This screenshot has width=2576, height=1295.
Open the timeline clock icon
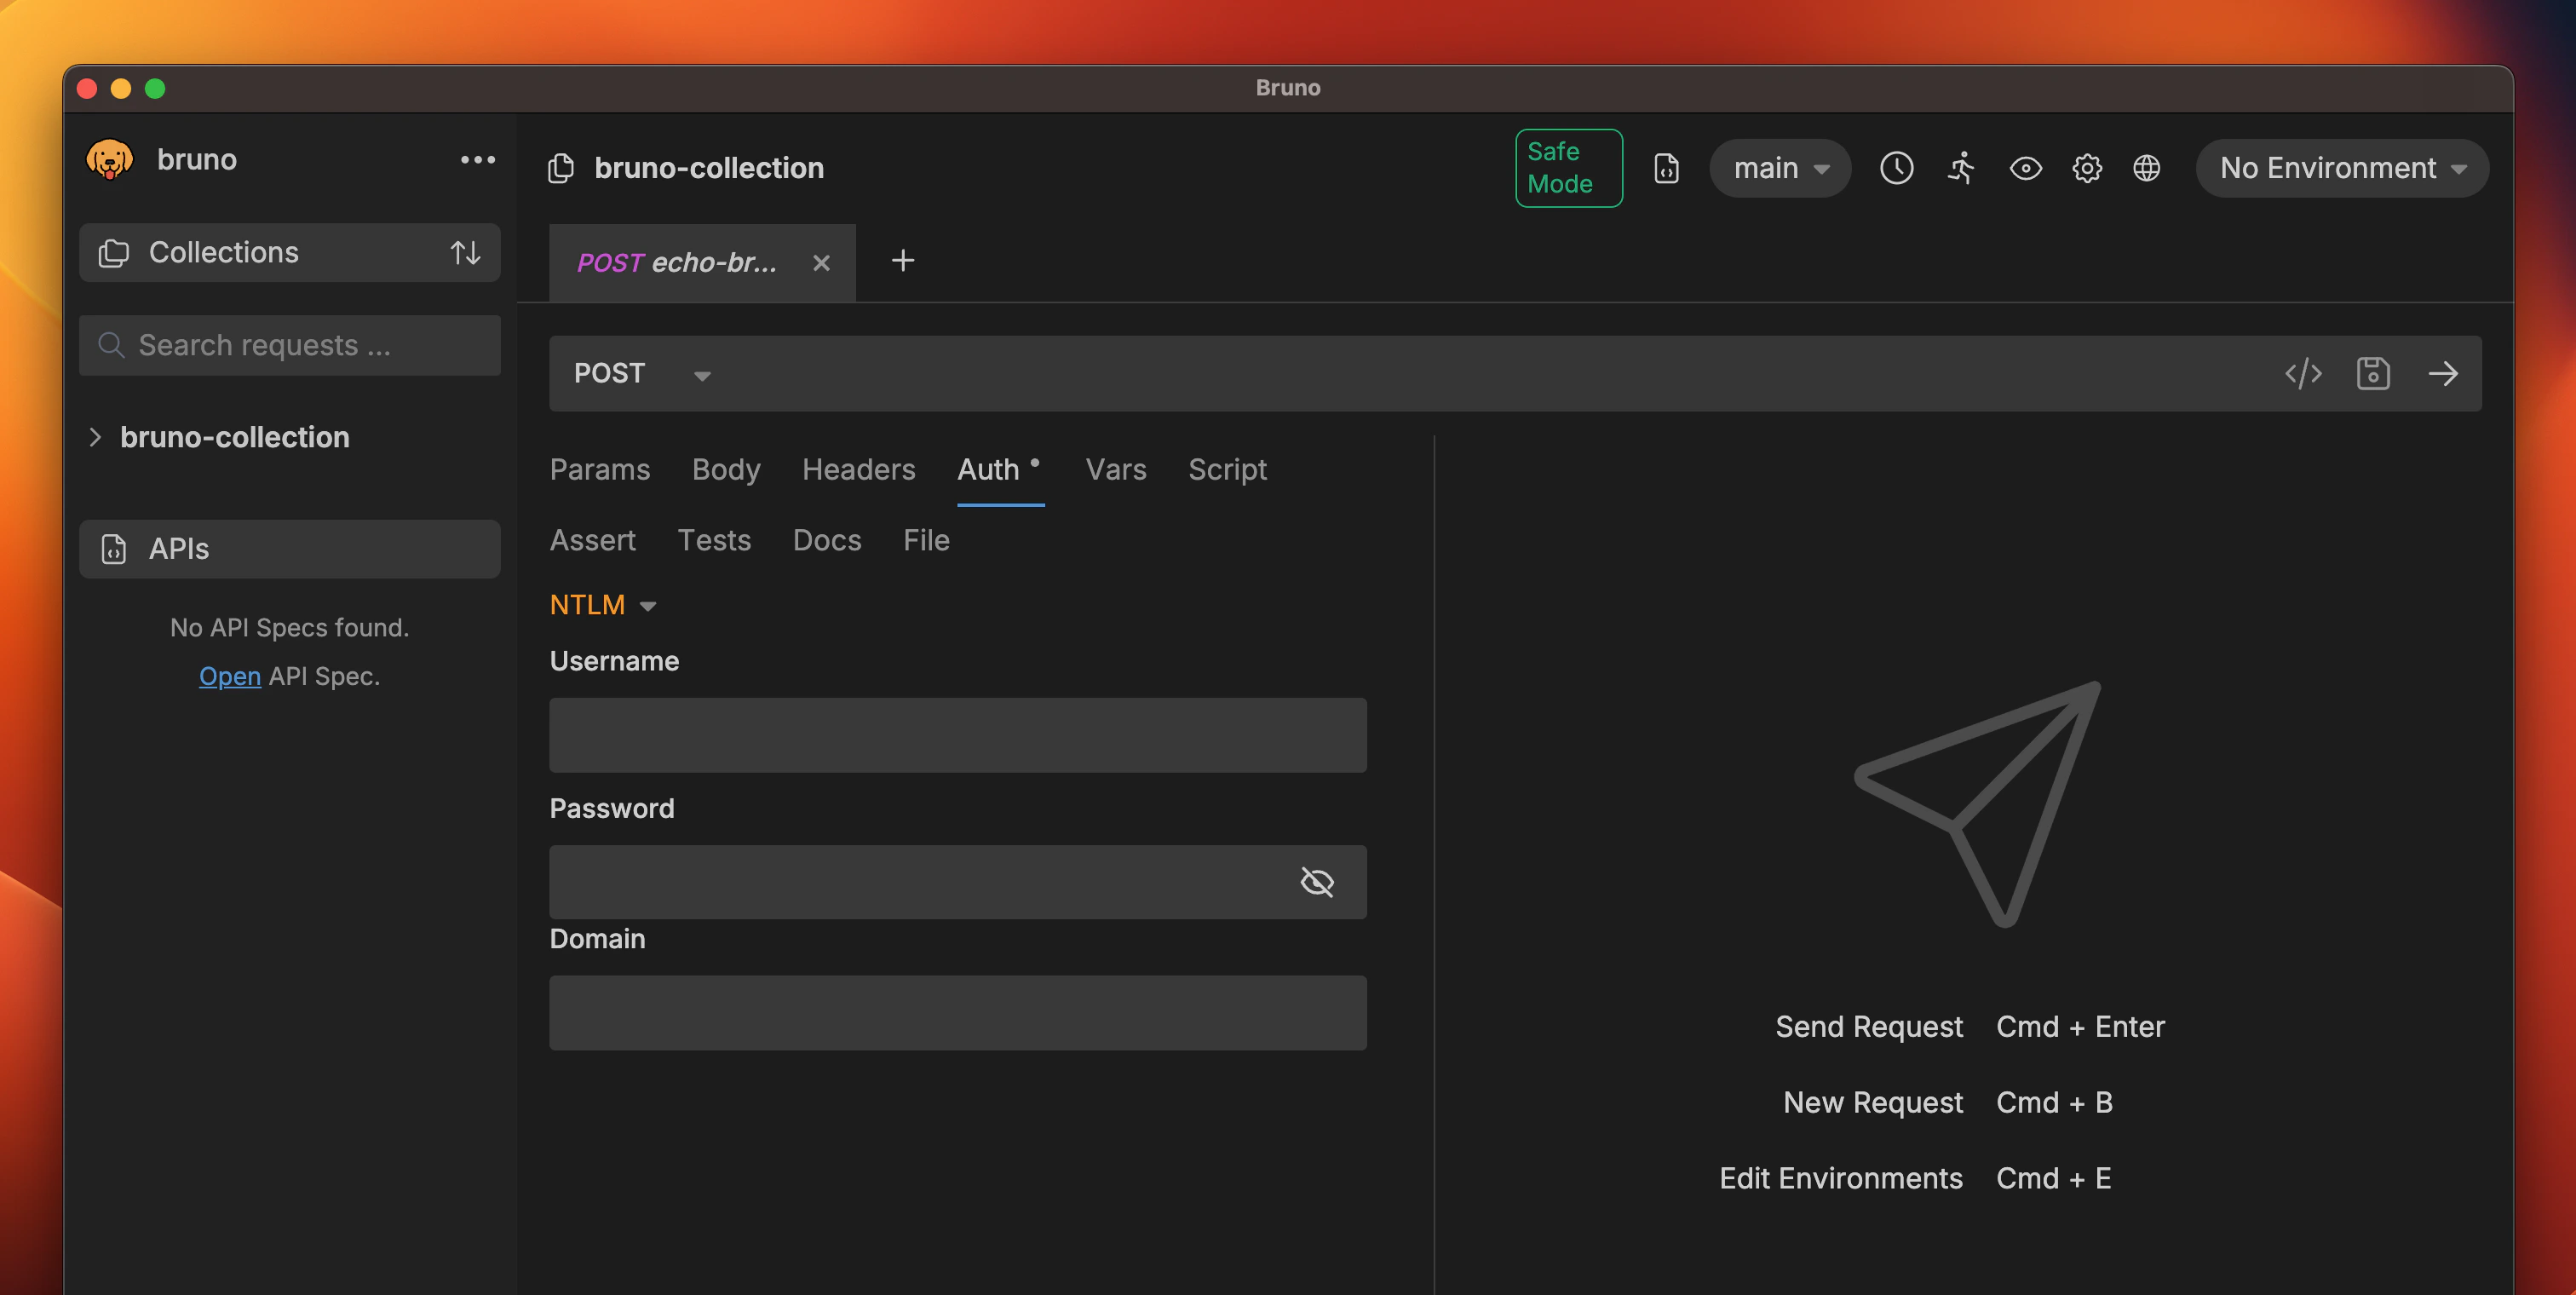point(1896,168)
